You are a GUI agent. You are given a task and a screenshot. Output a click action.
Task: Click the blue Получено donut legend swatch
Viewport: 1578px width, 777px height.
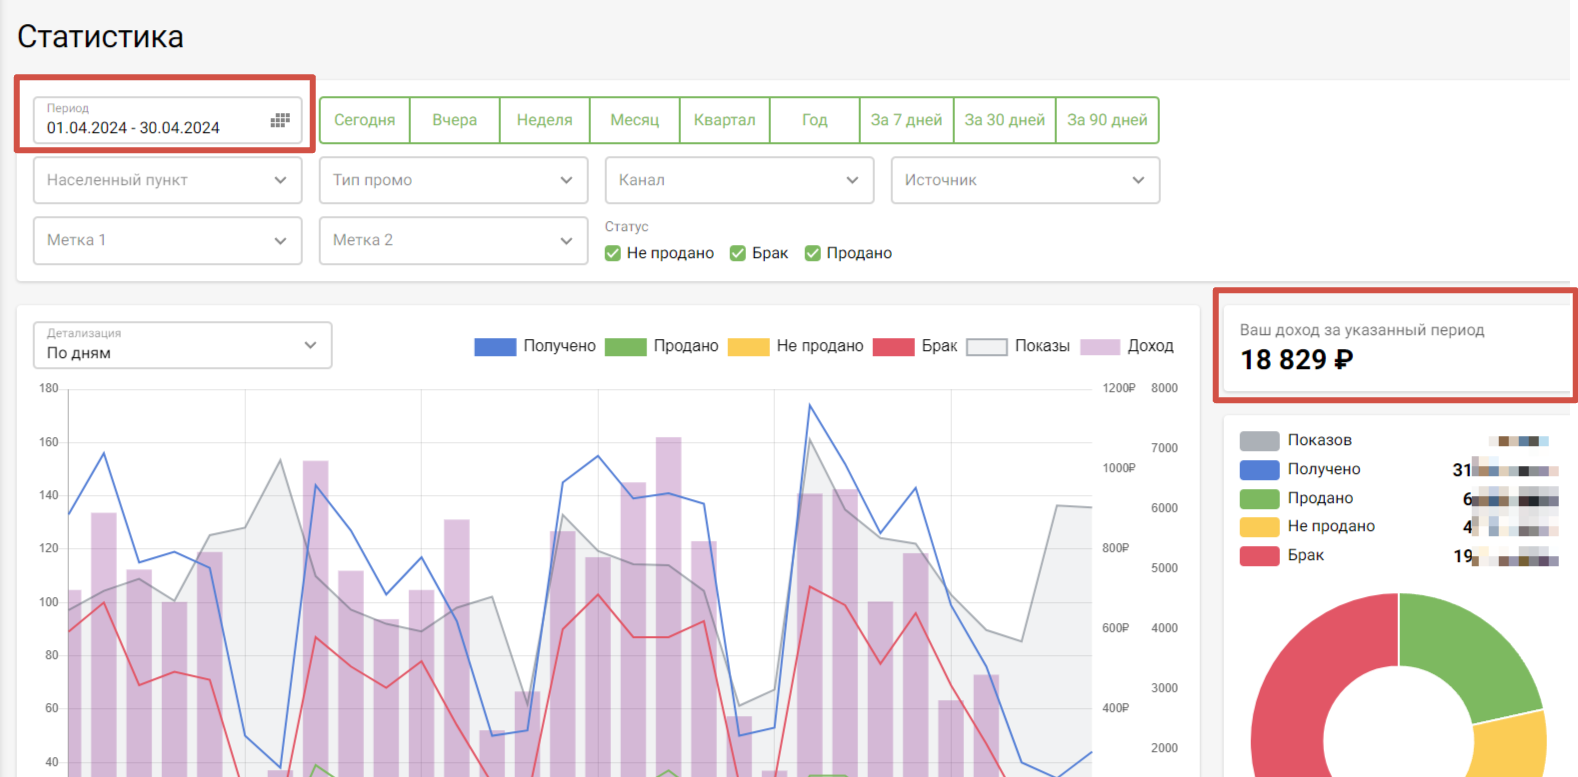(1259, 470)
